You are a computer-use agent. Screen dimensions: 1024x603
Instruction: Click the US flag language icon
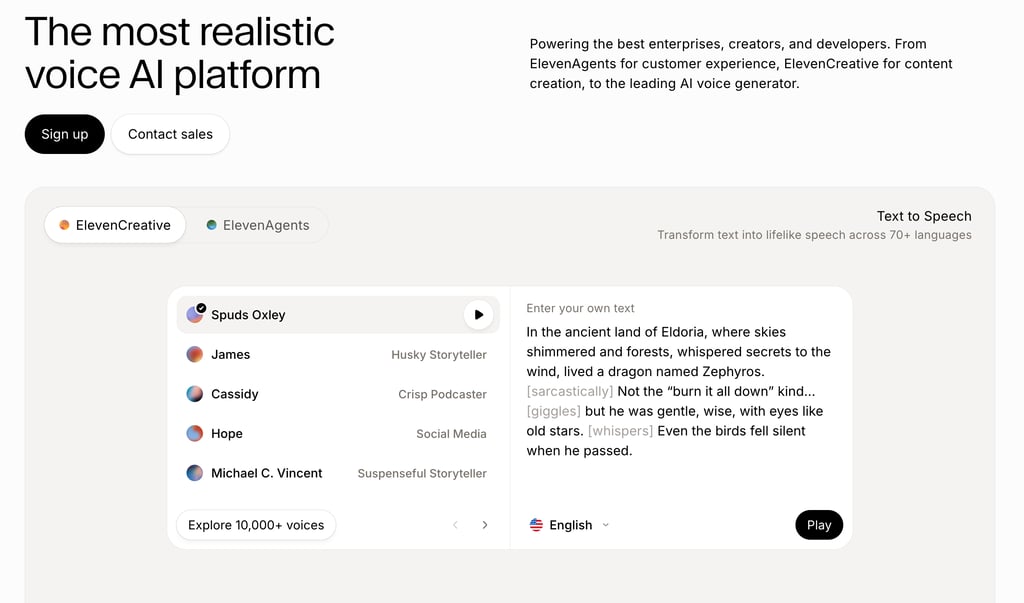coord(536,525)
